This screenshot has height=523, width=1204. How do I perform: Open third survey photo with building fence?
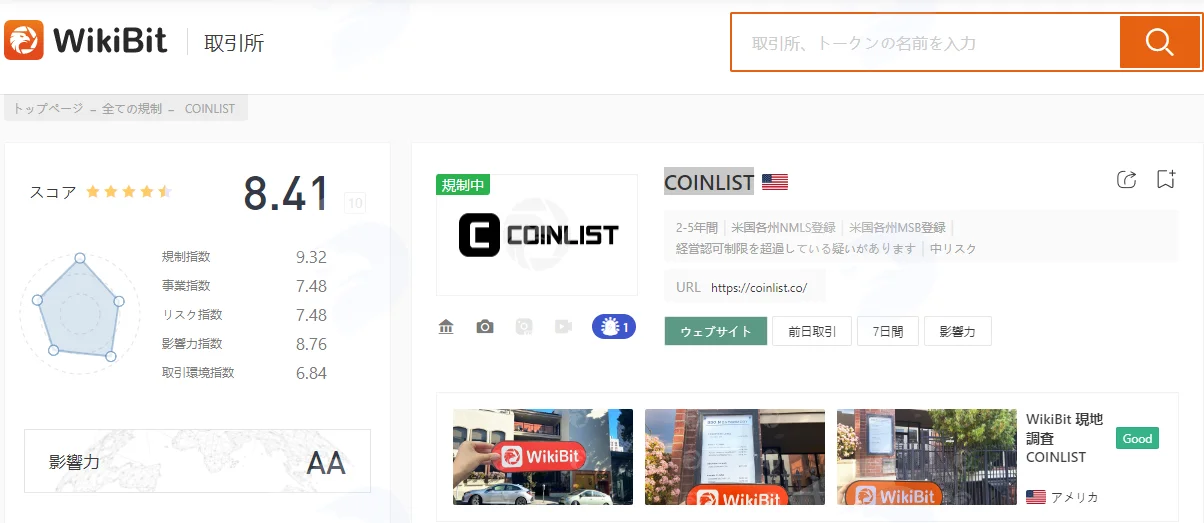click(x=927, y=457)
